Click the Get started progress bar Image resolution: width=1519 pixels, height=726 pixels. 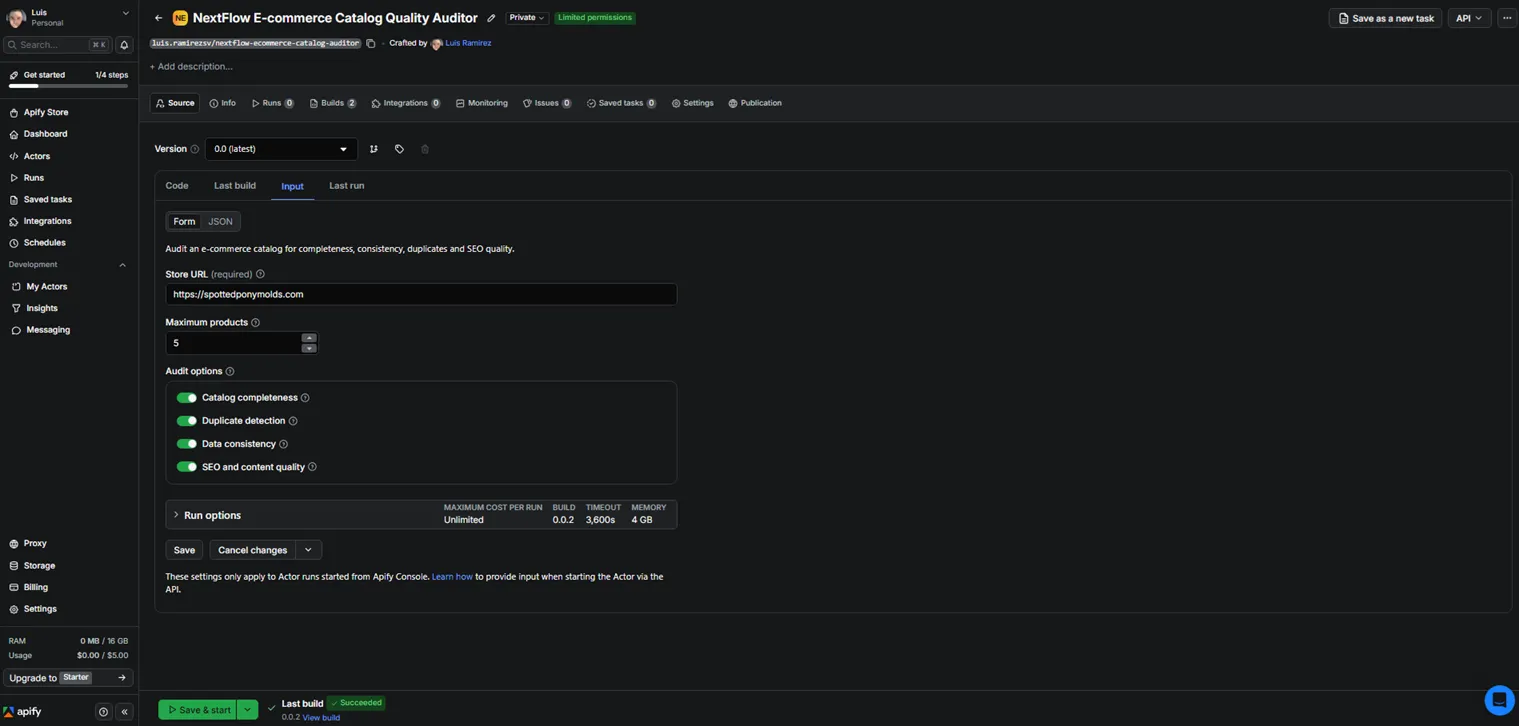tap(69, 86)
